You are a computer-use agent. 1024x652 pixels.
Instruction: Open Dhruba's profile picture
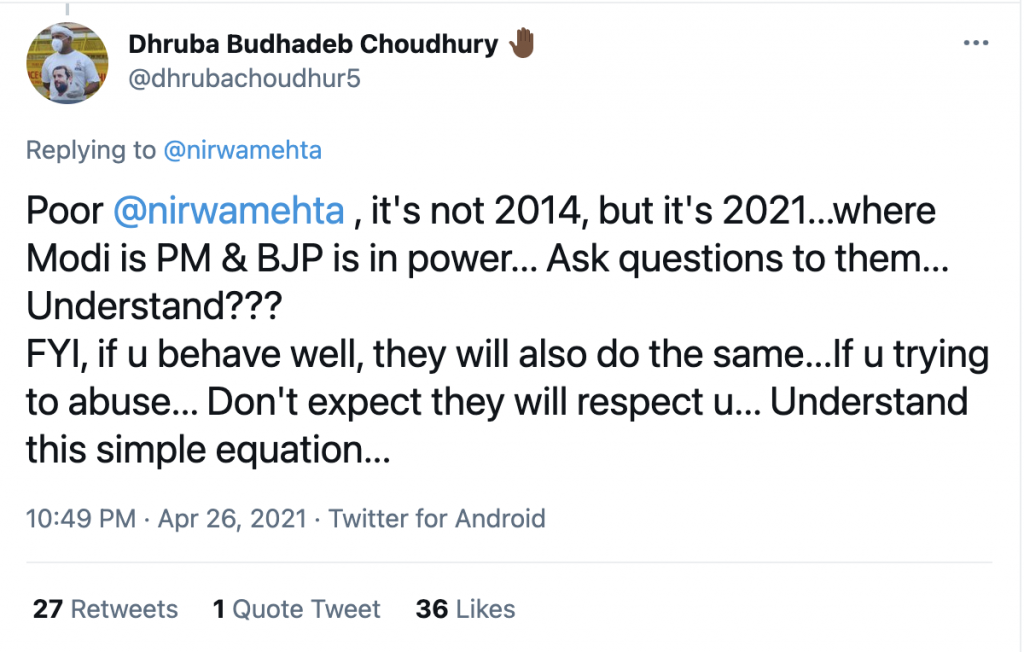[x=67, y=63]
